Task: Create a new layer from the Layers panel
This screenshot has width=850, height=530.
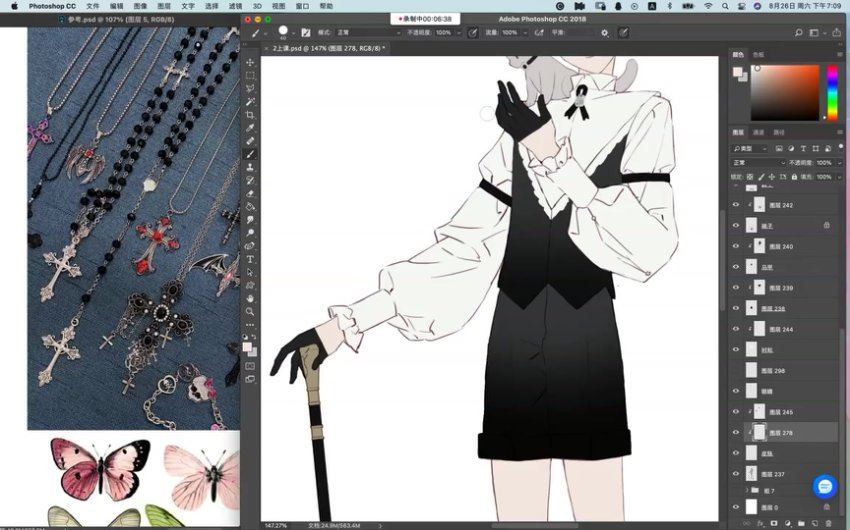Action: coord(815,523)
